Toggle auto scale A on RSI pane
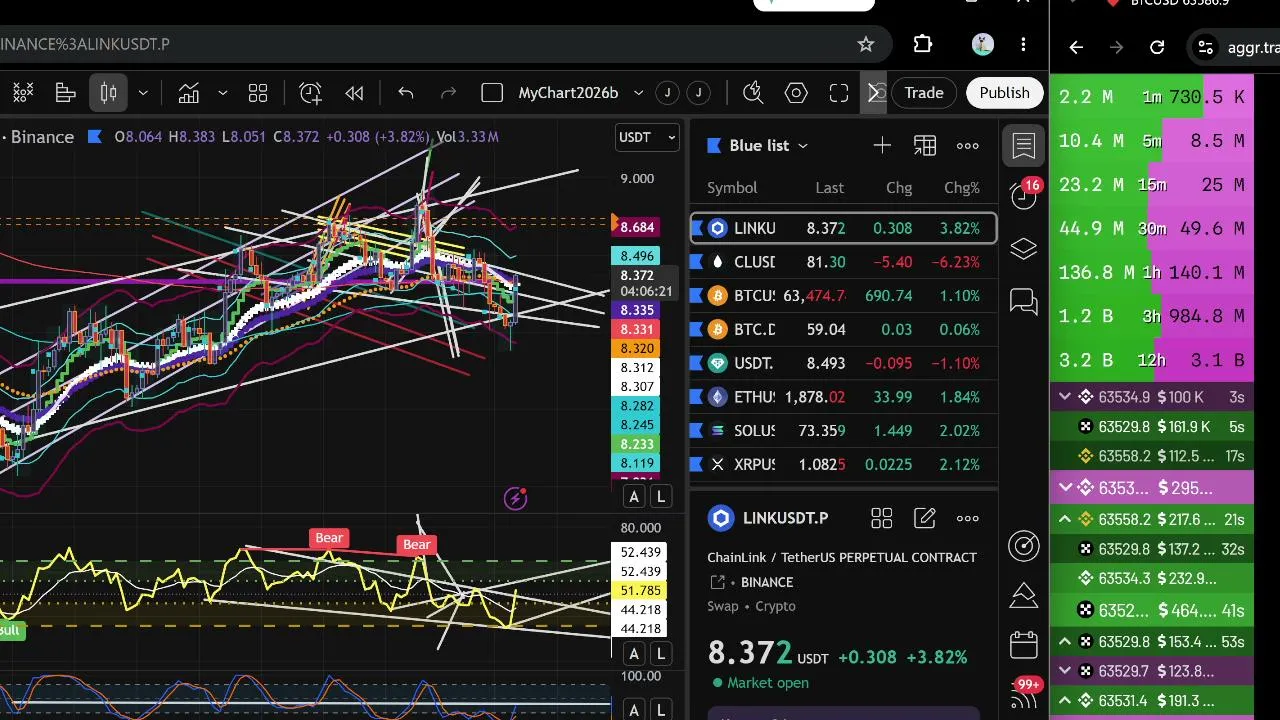1280x720 pixels. click(x=634, y=654)
